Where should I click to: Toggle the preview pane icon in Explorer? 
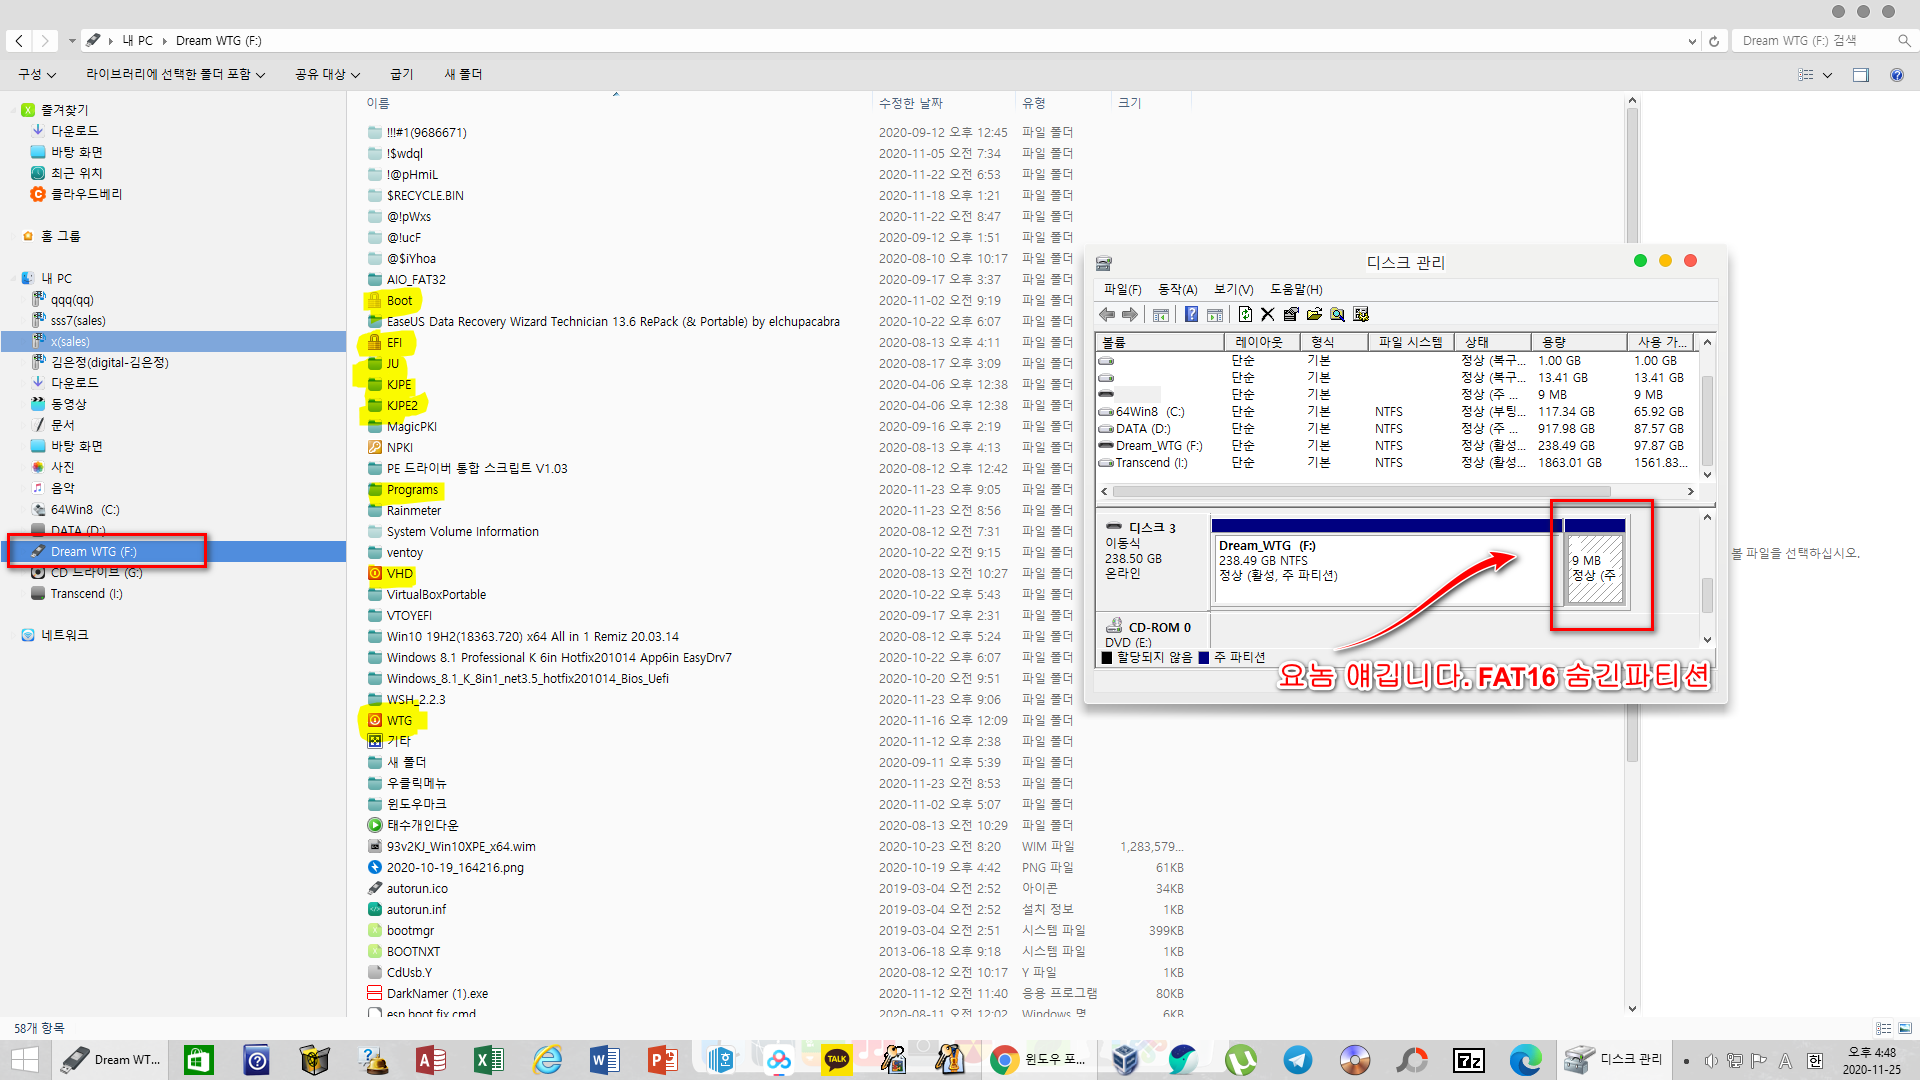coord(1861,75)
